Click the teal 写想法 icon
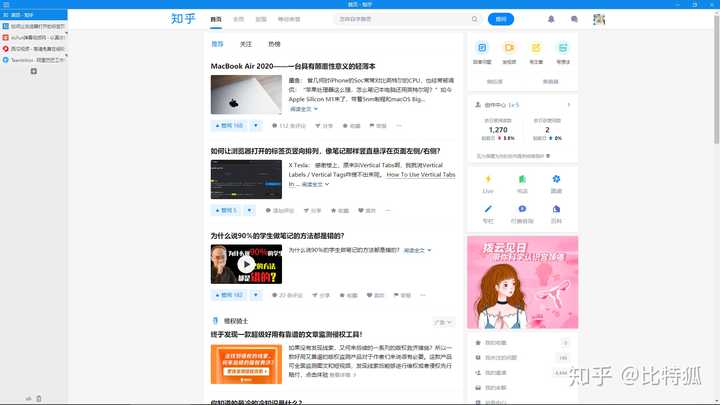The image size is (720, 405). (563, 48)
